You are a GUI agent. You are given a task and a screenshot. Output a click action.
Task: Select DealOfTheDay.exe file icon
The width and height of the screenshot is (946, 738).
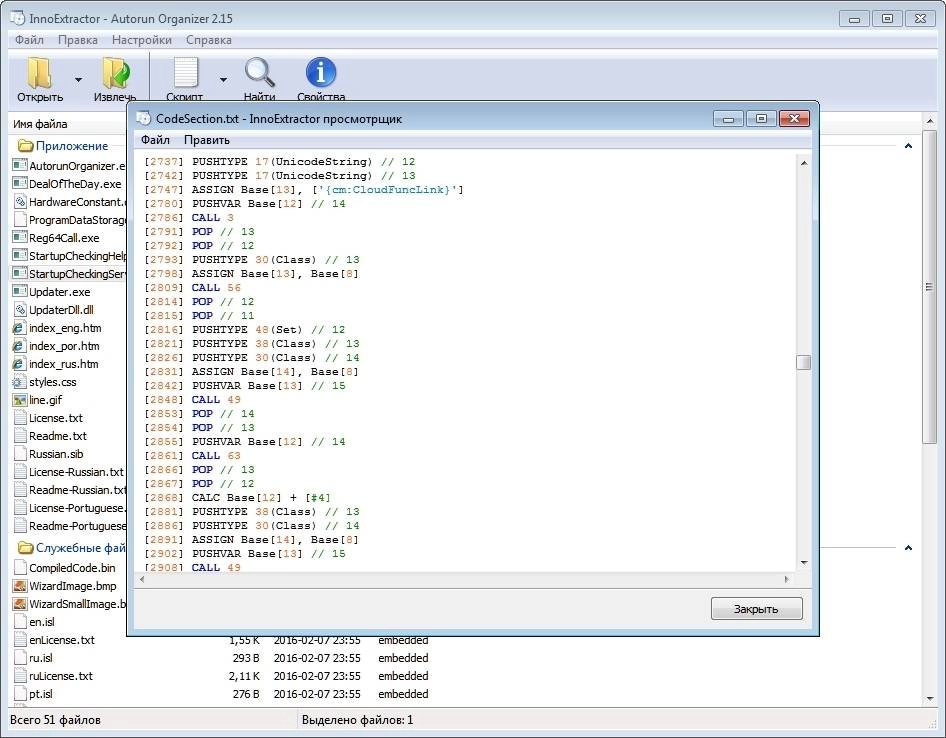point(20,183)
